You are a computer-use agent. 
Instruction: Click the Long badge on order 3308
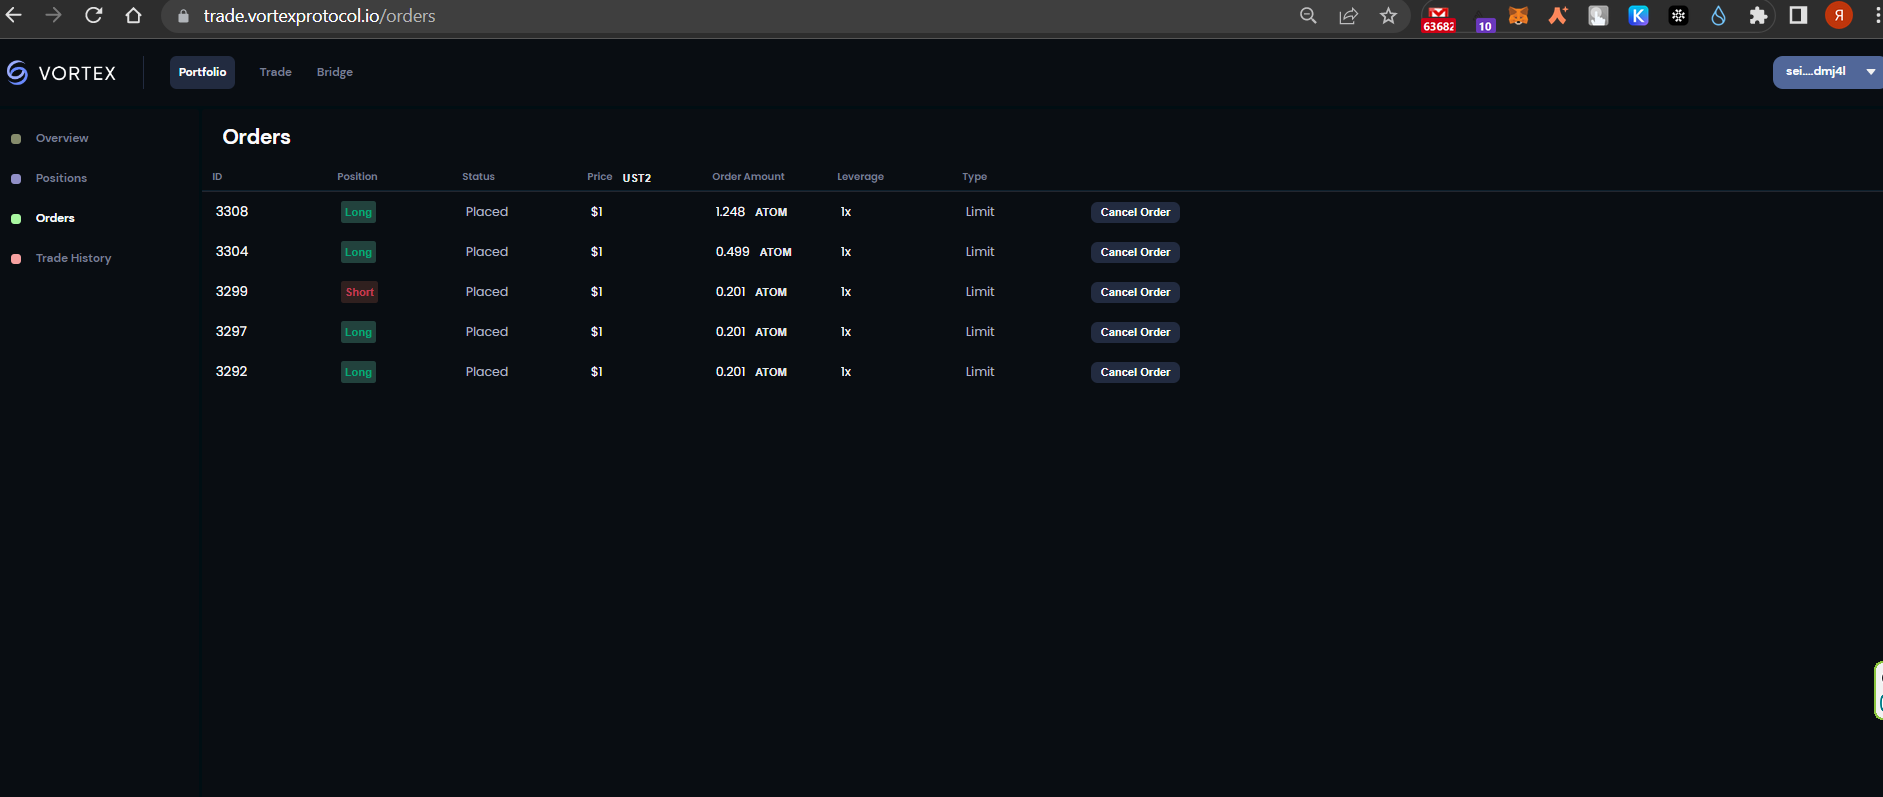pyautogui.click(x=358, y=212)
